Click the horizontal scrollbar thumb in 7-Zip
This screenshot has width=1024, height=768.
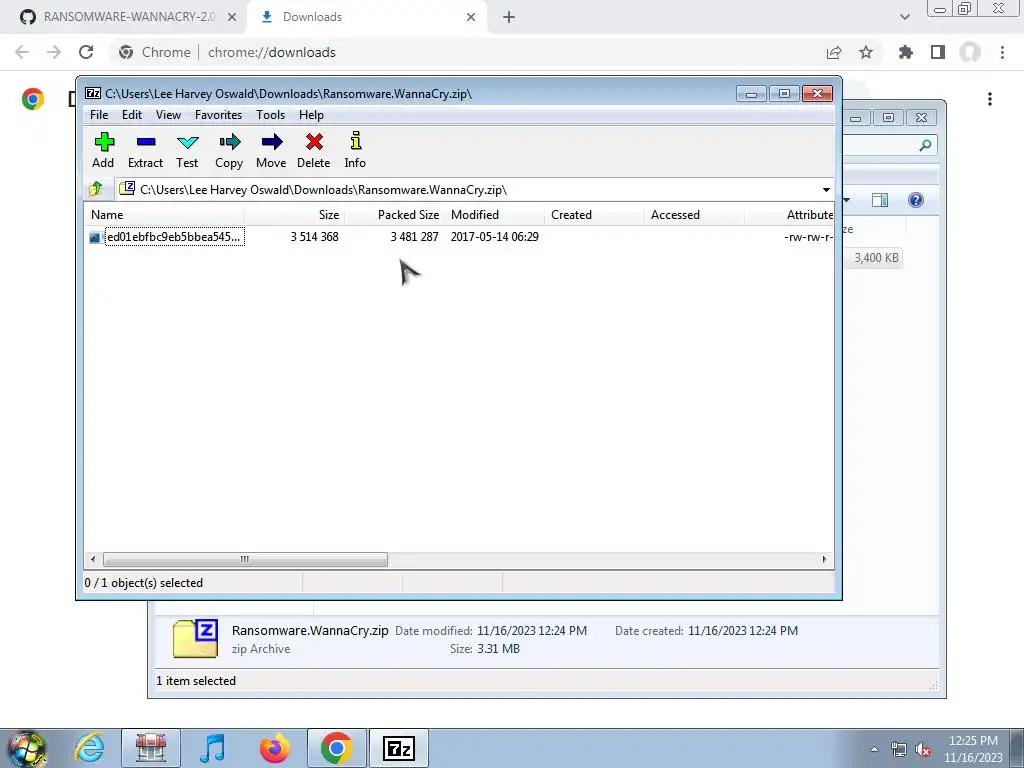(245, 560)
